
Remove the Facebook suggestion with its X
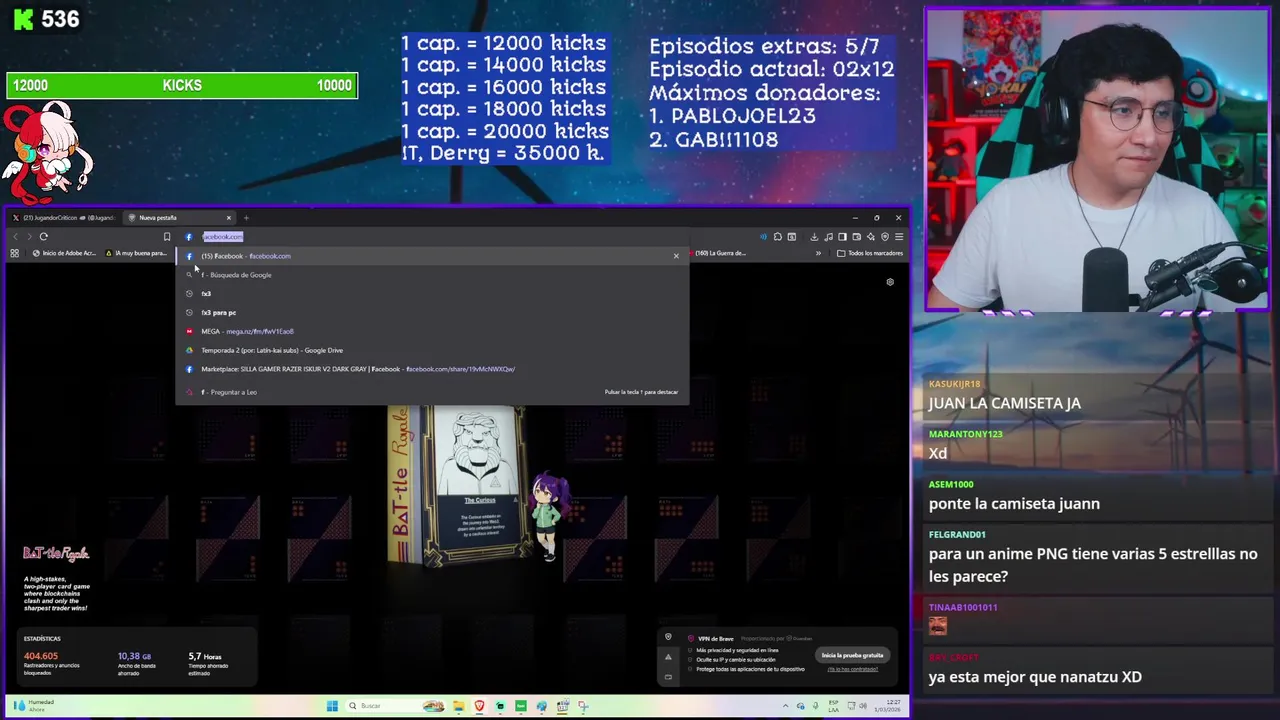pos(676,256)
